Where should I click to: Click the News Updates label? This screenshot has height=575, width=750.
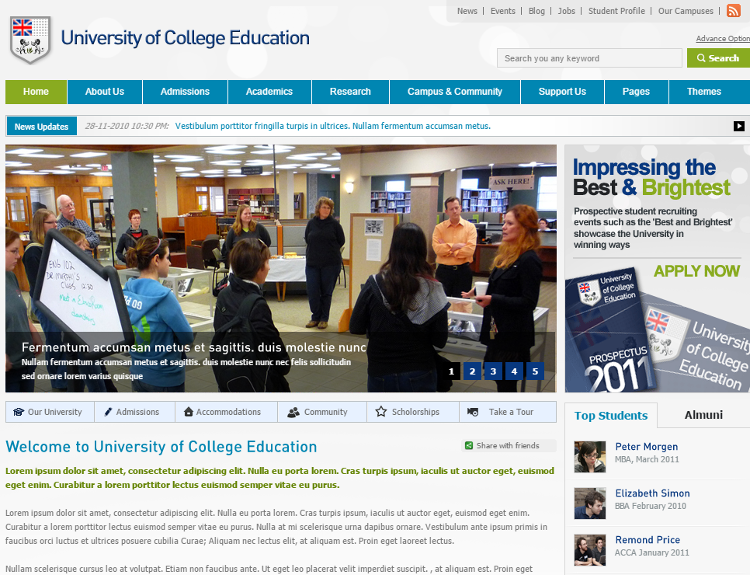click(x=42, y=126)
